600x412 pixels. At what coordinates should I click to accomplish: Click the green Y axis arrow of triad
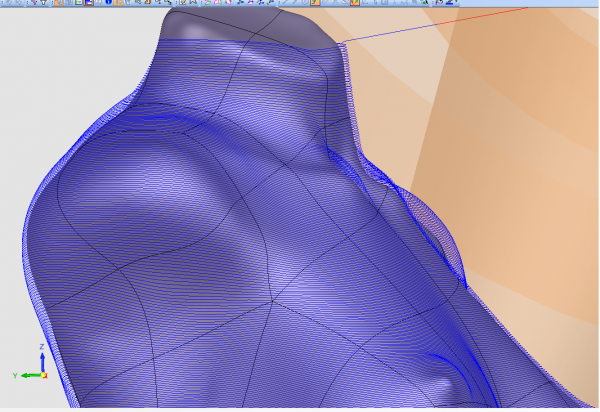tap(28, 375)
